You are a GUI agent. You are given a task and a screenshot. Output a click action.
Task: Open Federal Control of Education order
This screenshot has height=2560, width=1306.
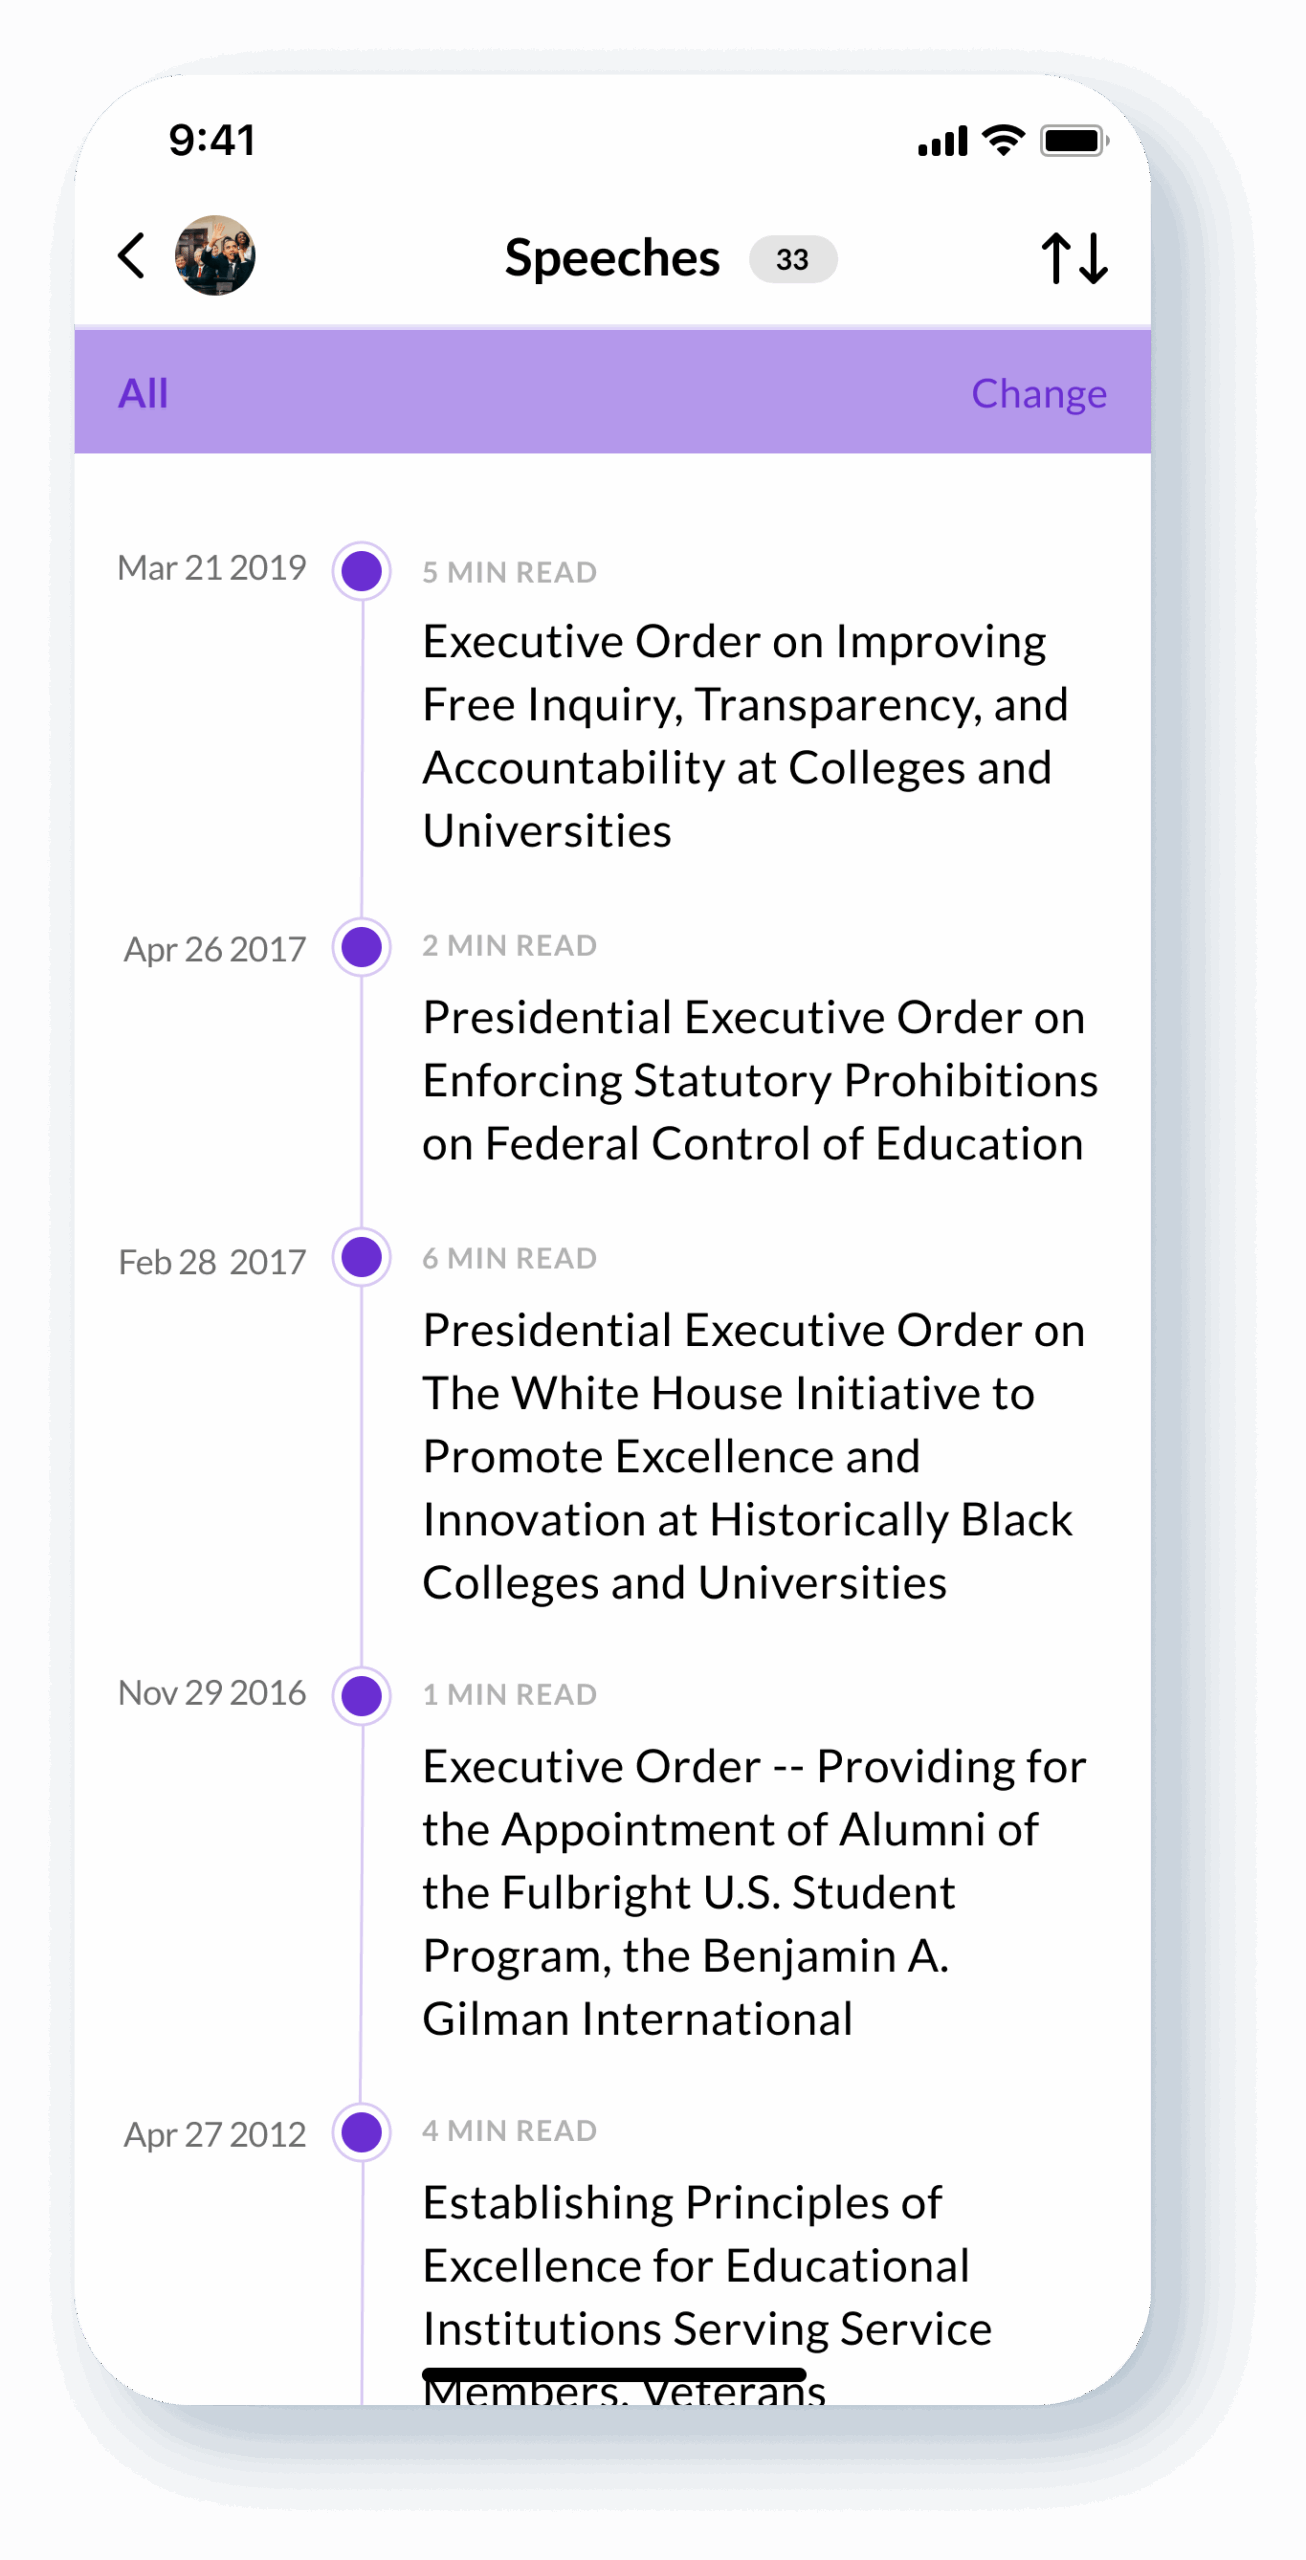758,1080
